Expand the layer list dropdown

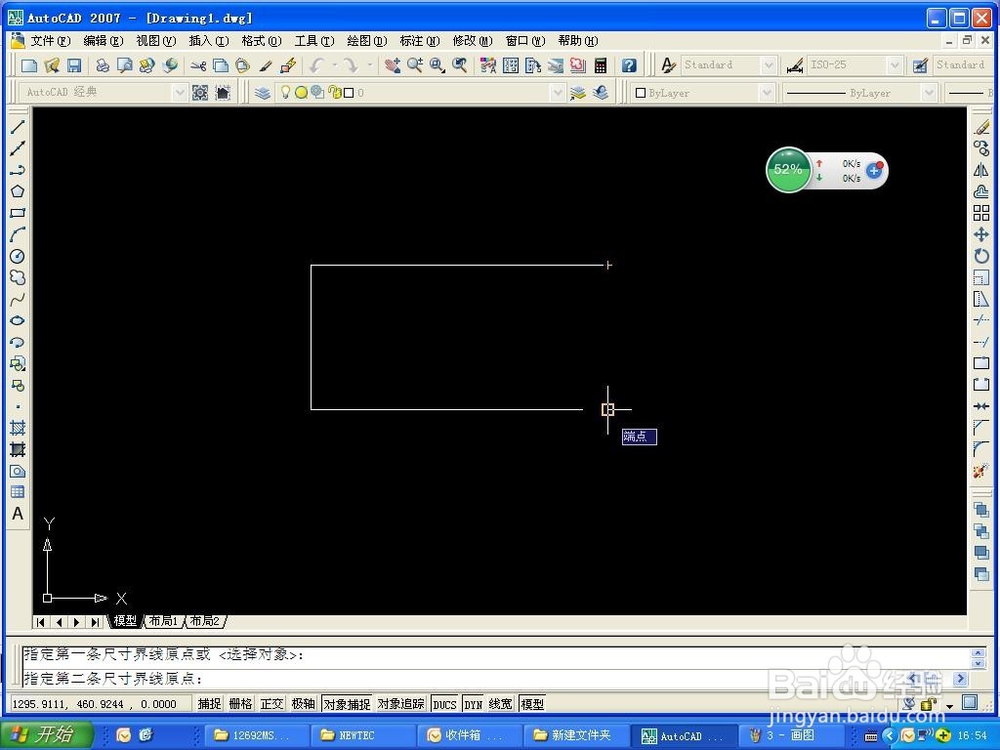tap(558, 93)
